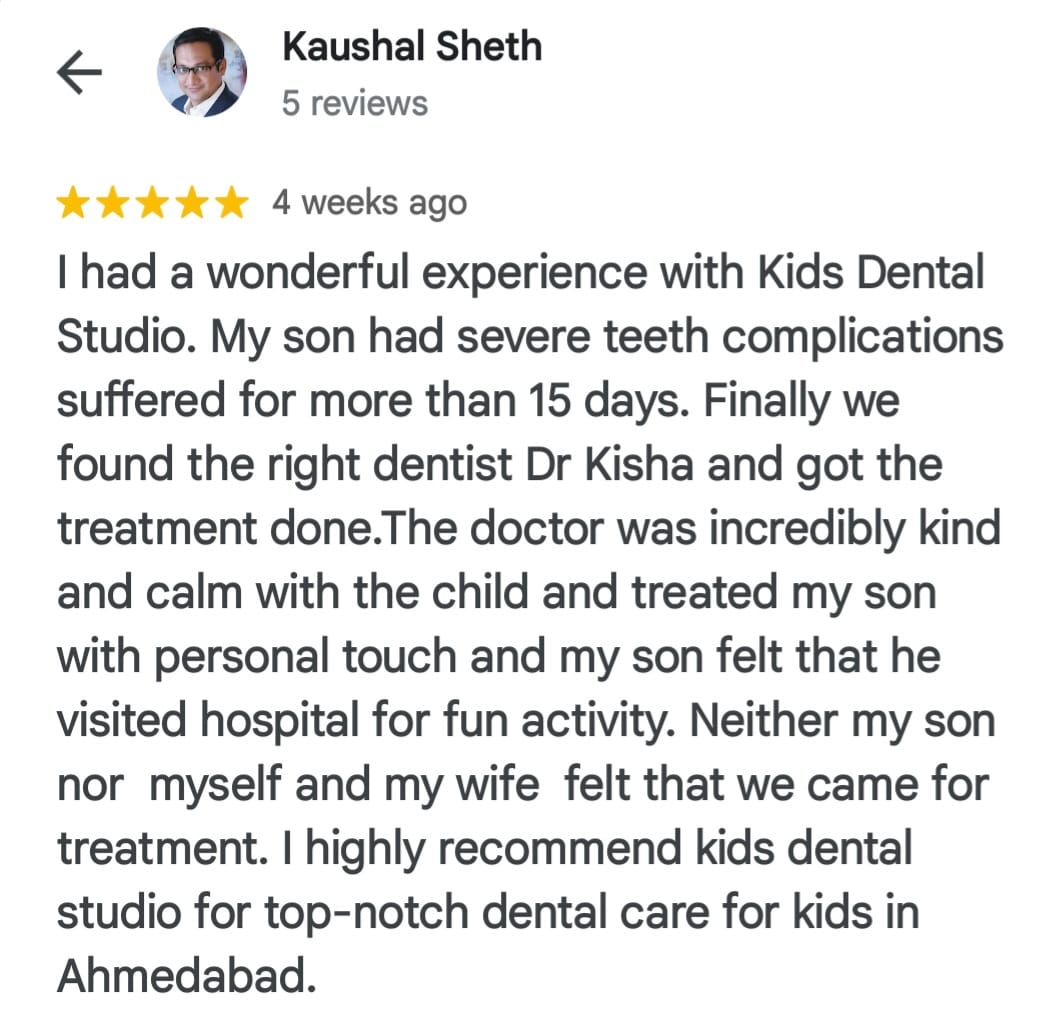
Task: Click the text 'severe teeth complications'
Action: click(x=730, y=338)
